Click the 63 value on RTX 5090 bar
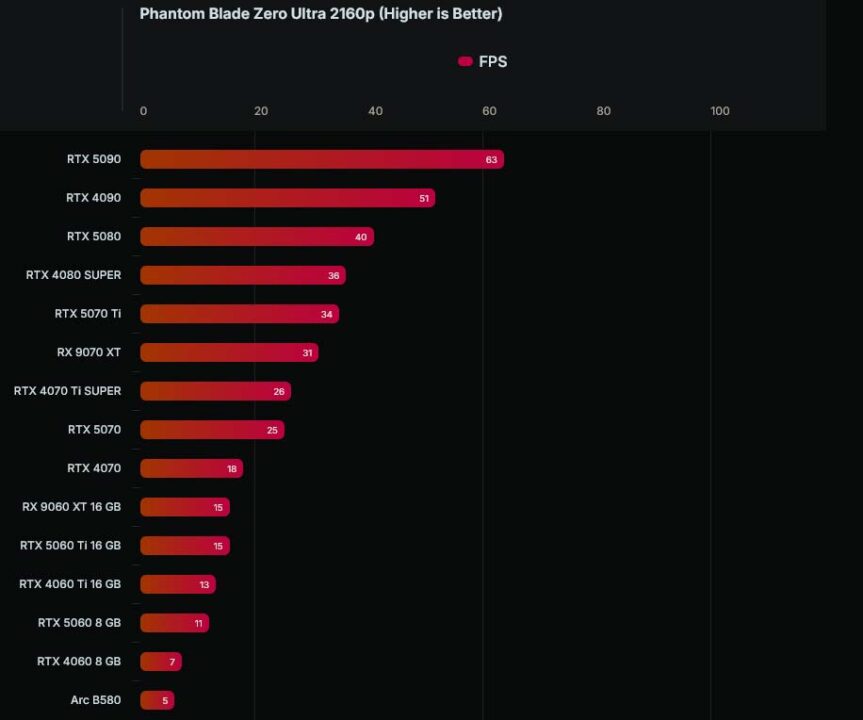 tap(491, 160)
